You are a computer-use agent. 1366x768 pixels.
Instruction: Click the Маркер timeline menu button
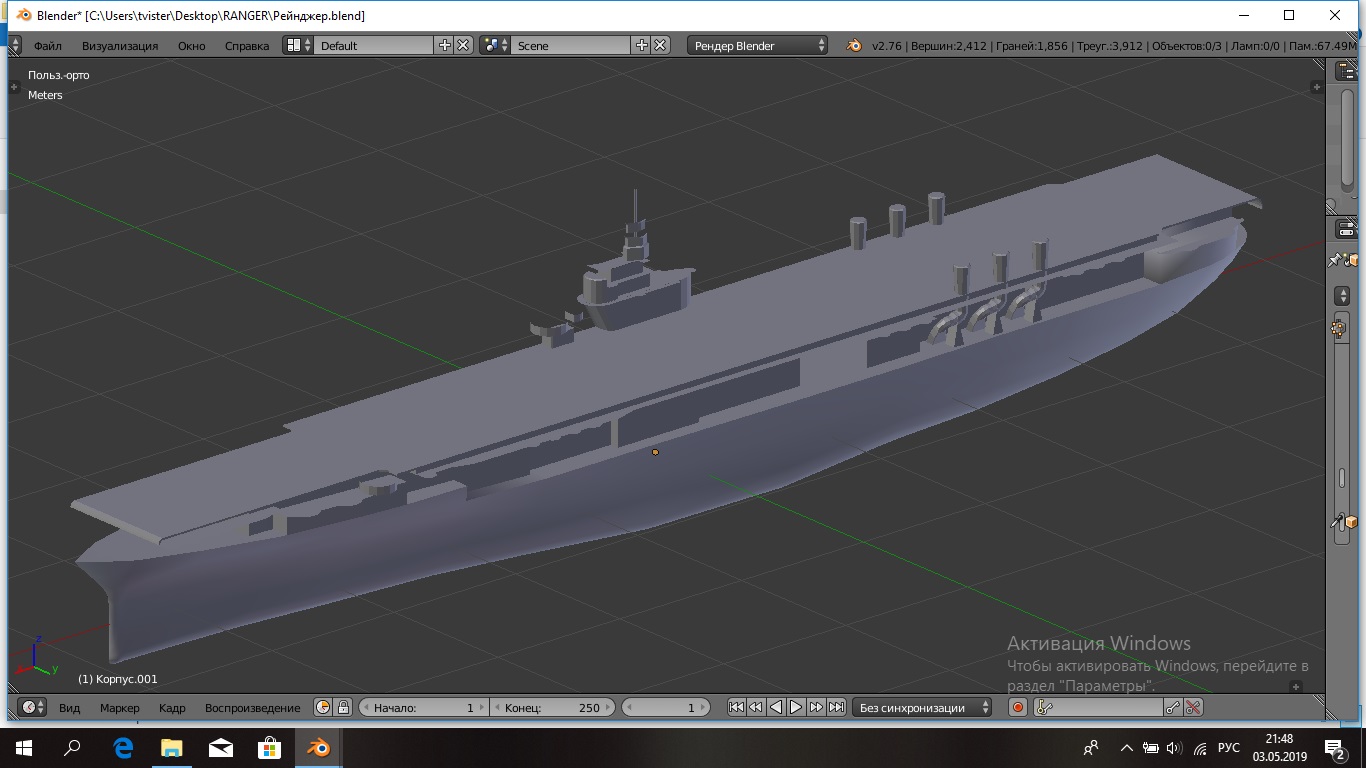(x=120, y=707)
